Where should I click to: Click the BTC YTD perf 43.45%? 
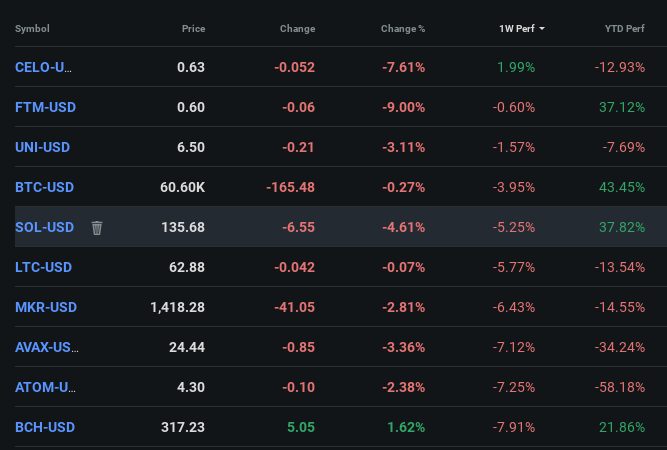(622, 187)
